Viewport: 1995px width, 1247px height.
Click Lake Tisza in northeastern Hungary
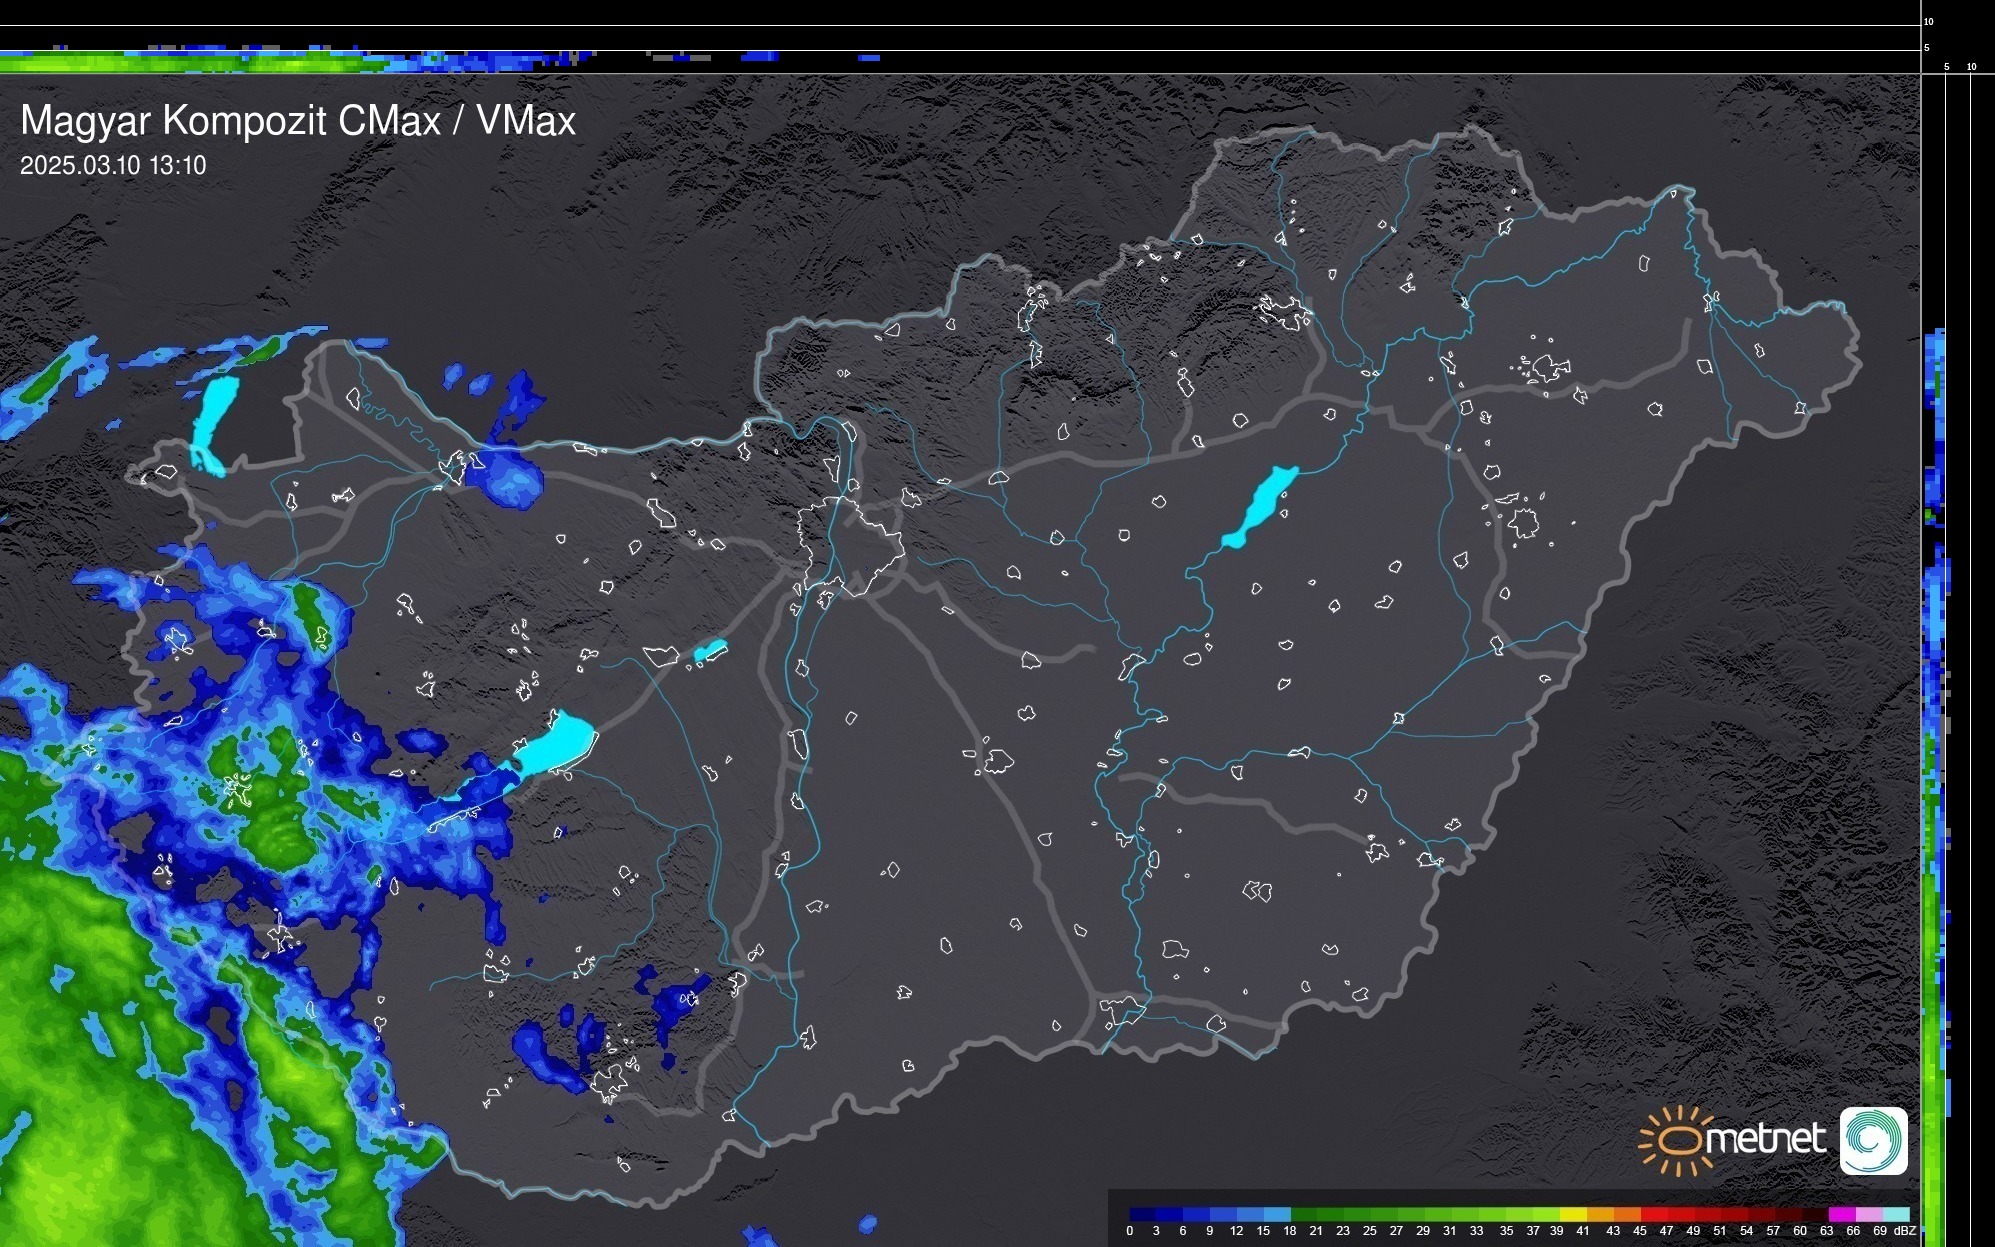(x=1262, y=505)
